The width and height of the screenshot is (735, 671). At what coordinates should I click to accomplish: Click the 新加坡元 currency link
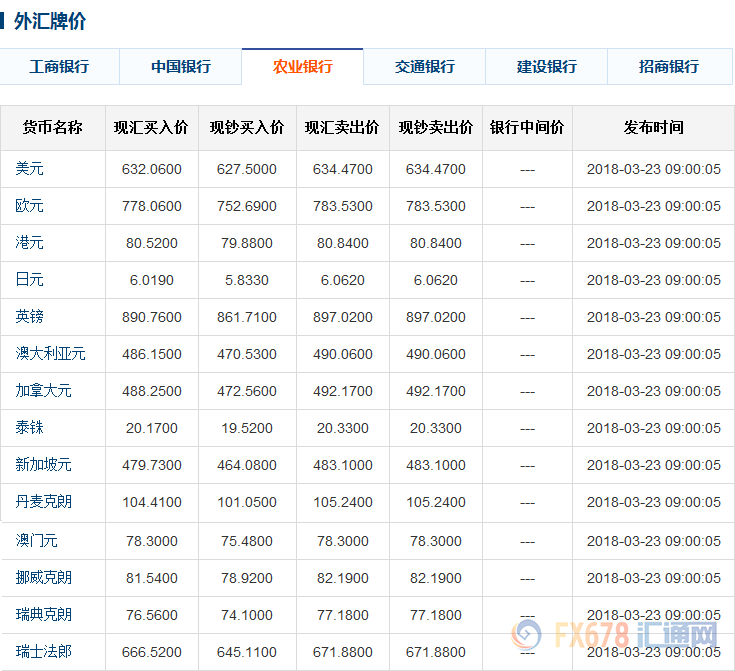[44, 465]
